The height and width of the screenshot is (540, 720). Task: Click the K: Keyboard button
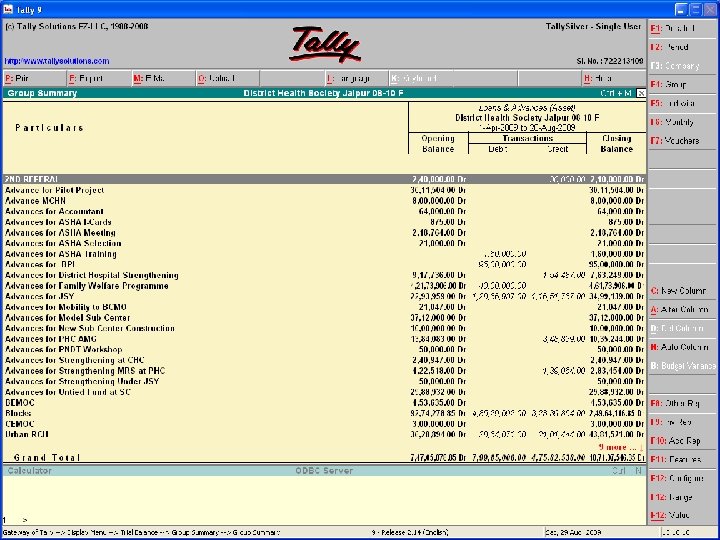click(421, 79)
